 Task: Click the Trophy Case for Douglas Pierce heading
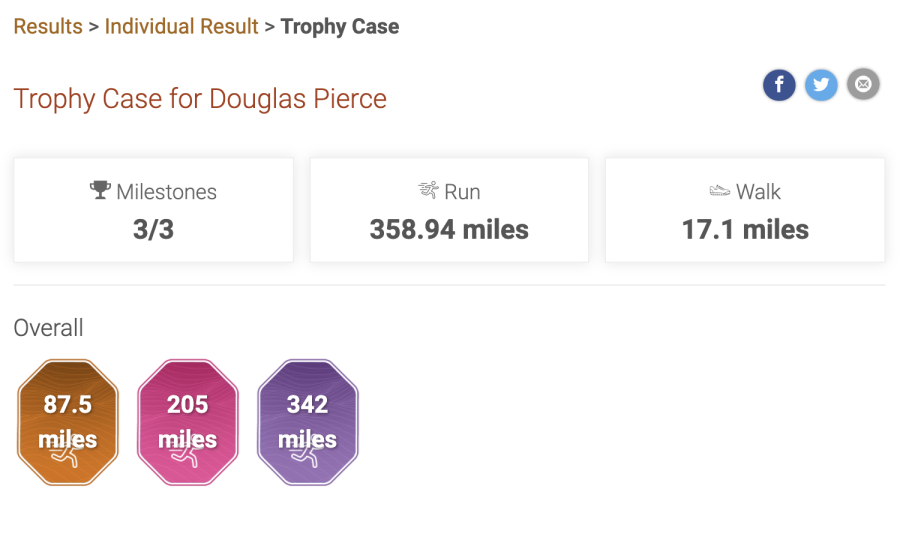coord(200,99)
